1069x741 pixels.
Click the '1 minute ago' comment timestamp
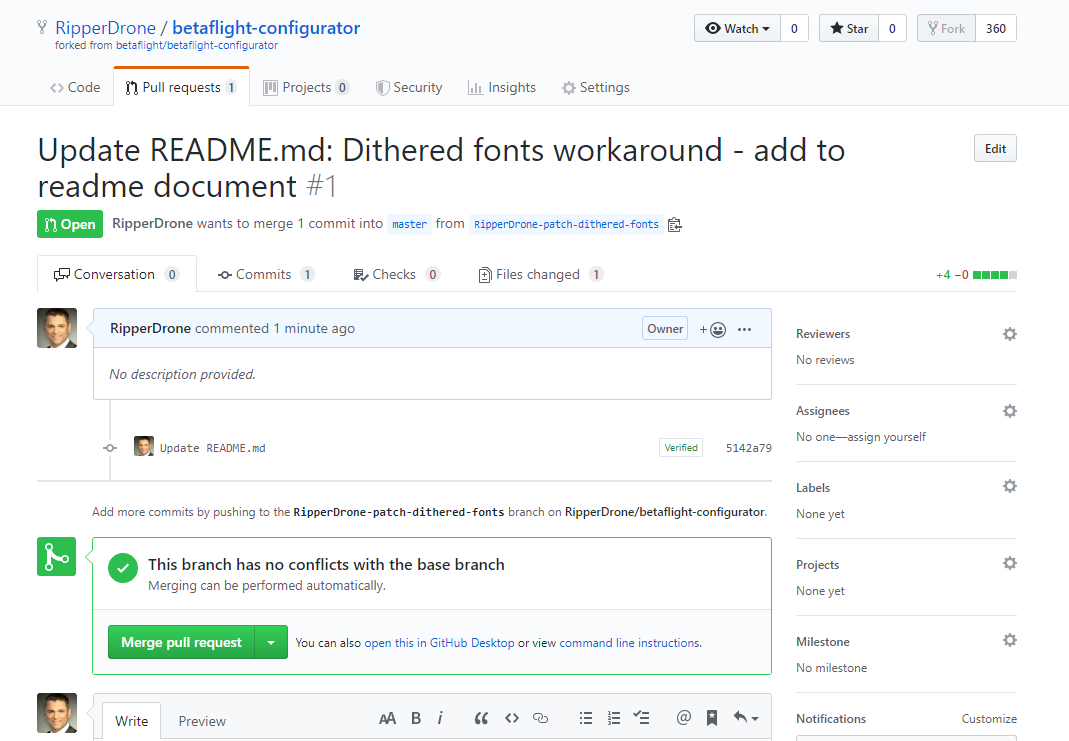[x=314, y=329]
